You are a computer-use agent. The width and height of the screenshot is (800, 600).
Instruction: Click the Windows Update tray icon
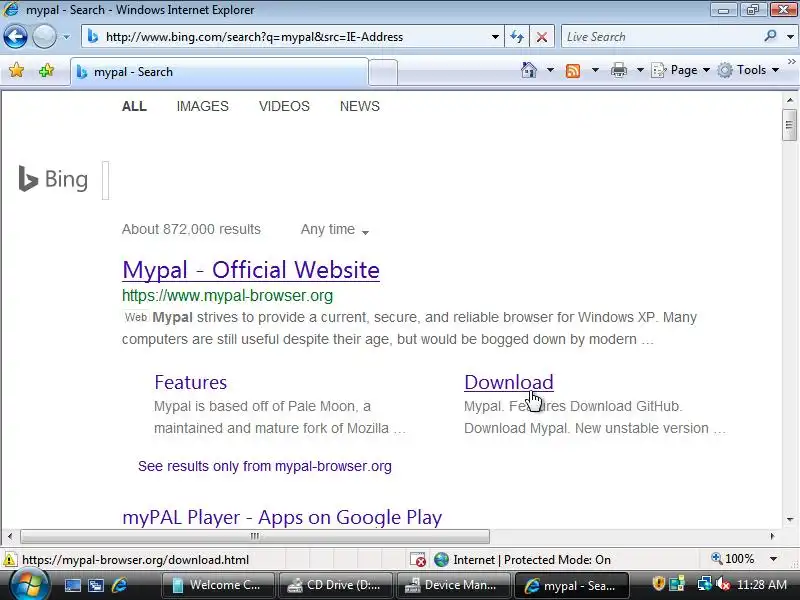677,583
